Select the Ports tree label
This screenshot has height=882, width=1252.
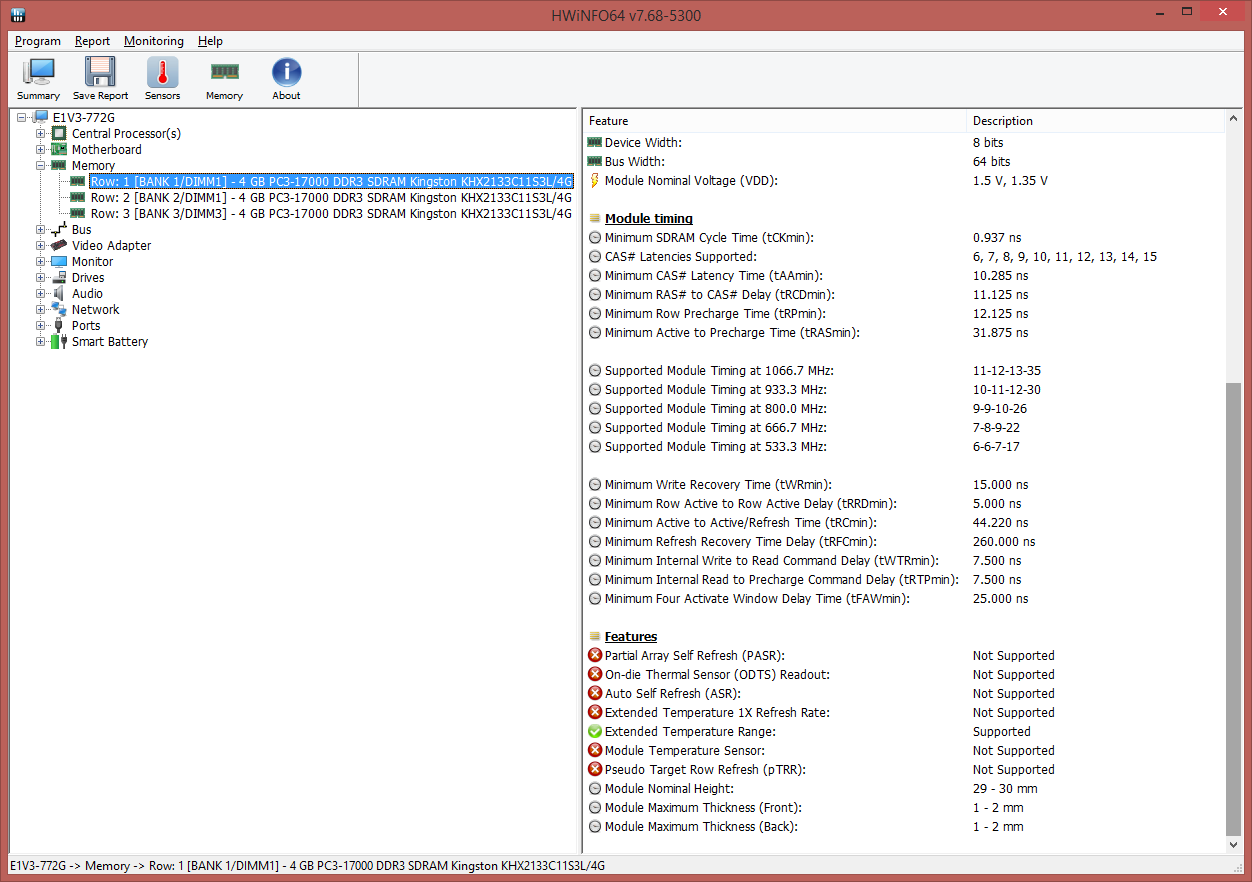pos(86,326)
